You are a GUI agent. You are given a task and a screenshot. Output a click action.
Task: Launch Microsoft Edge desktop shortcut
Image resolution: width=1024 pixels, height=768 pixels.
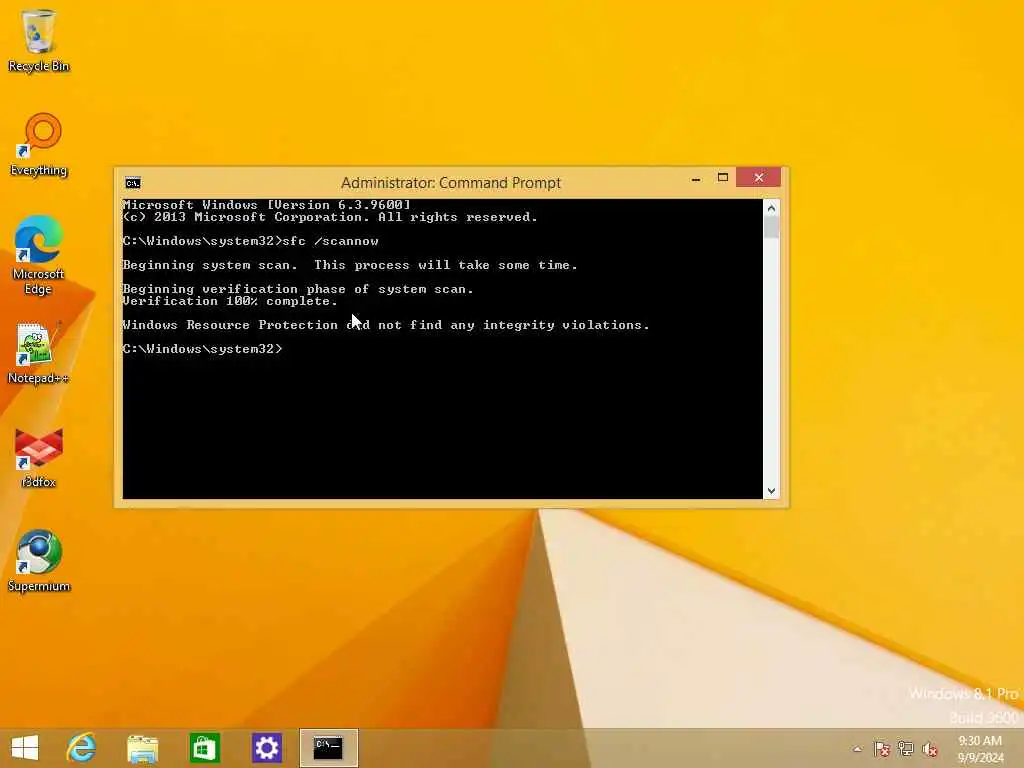[x=39, y=255]
